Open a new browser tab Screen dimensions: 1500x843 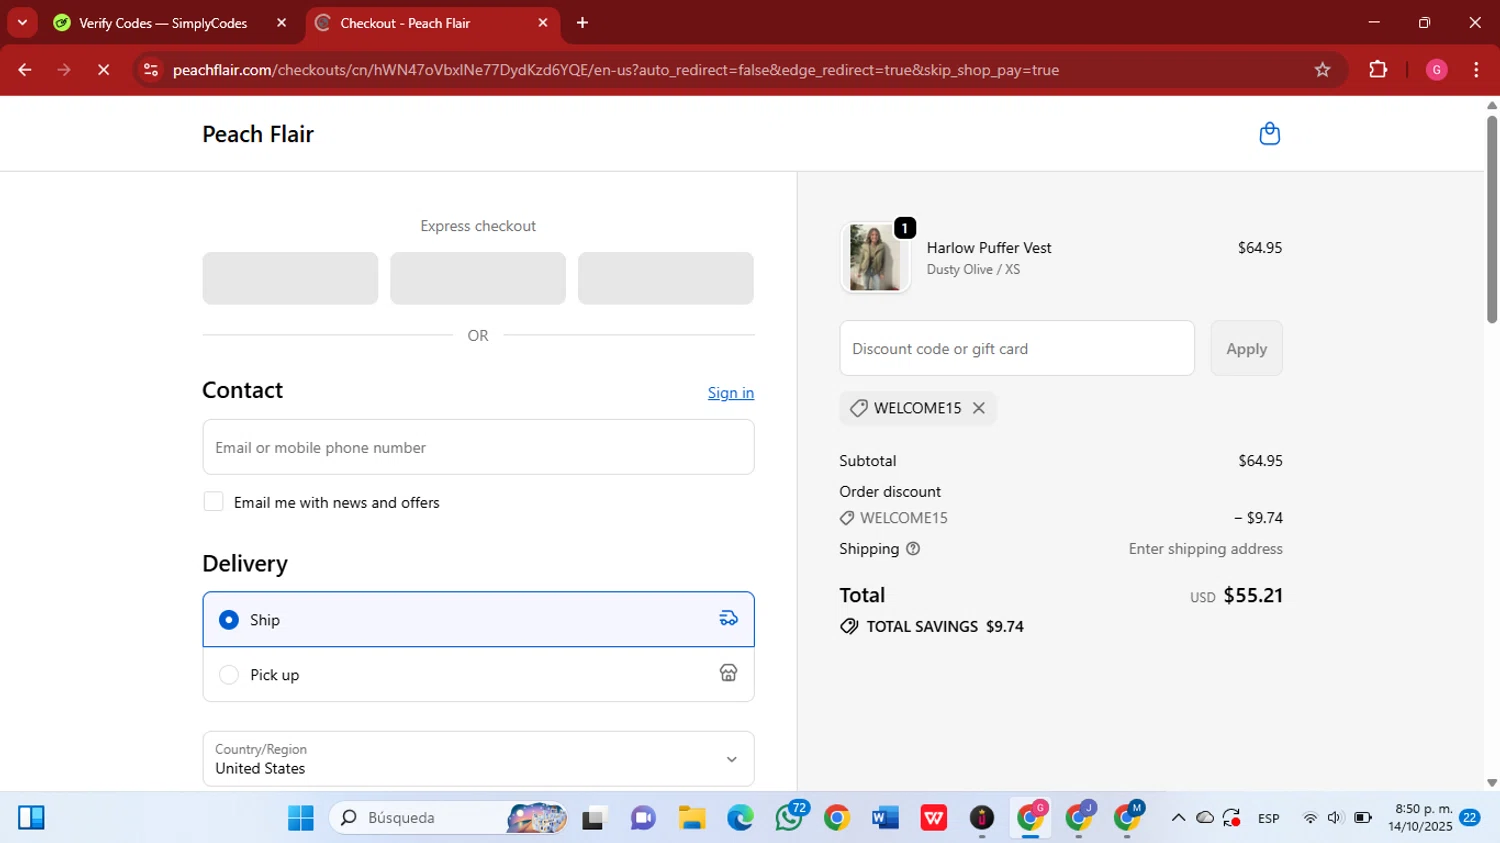[x=582, y=23]
